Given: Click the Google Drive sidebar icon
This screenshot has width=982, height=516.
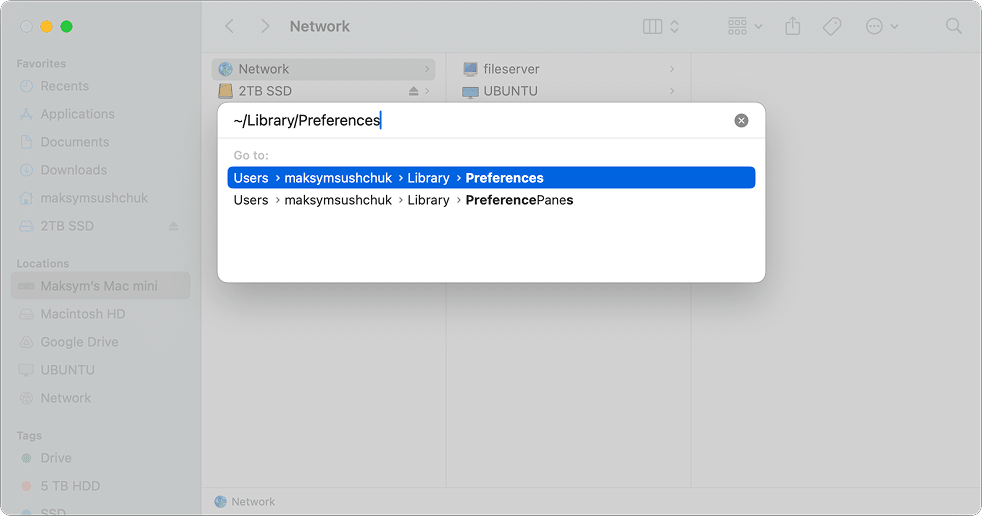Looking at the screenshot, I should [26, 342].
